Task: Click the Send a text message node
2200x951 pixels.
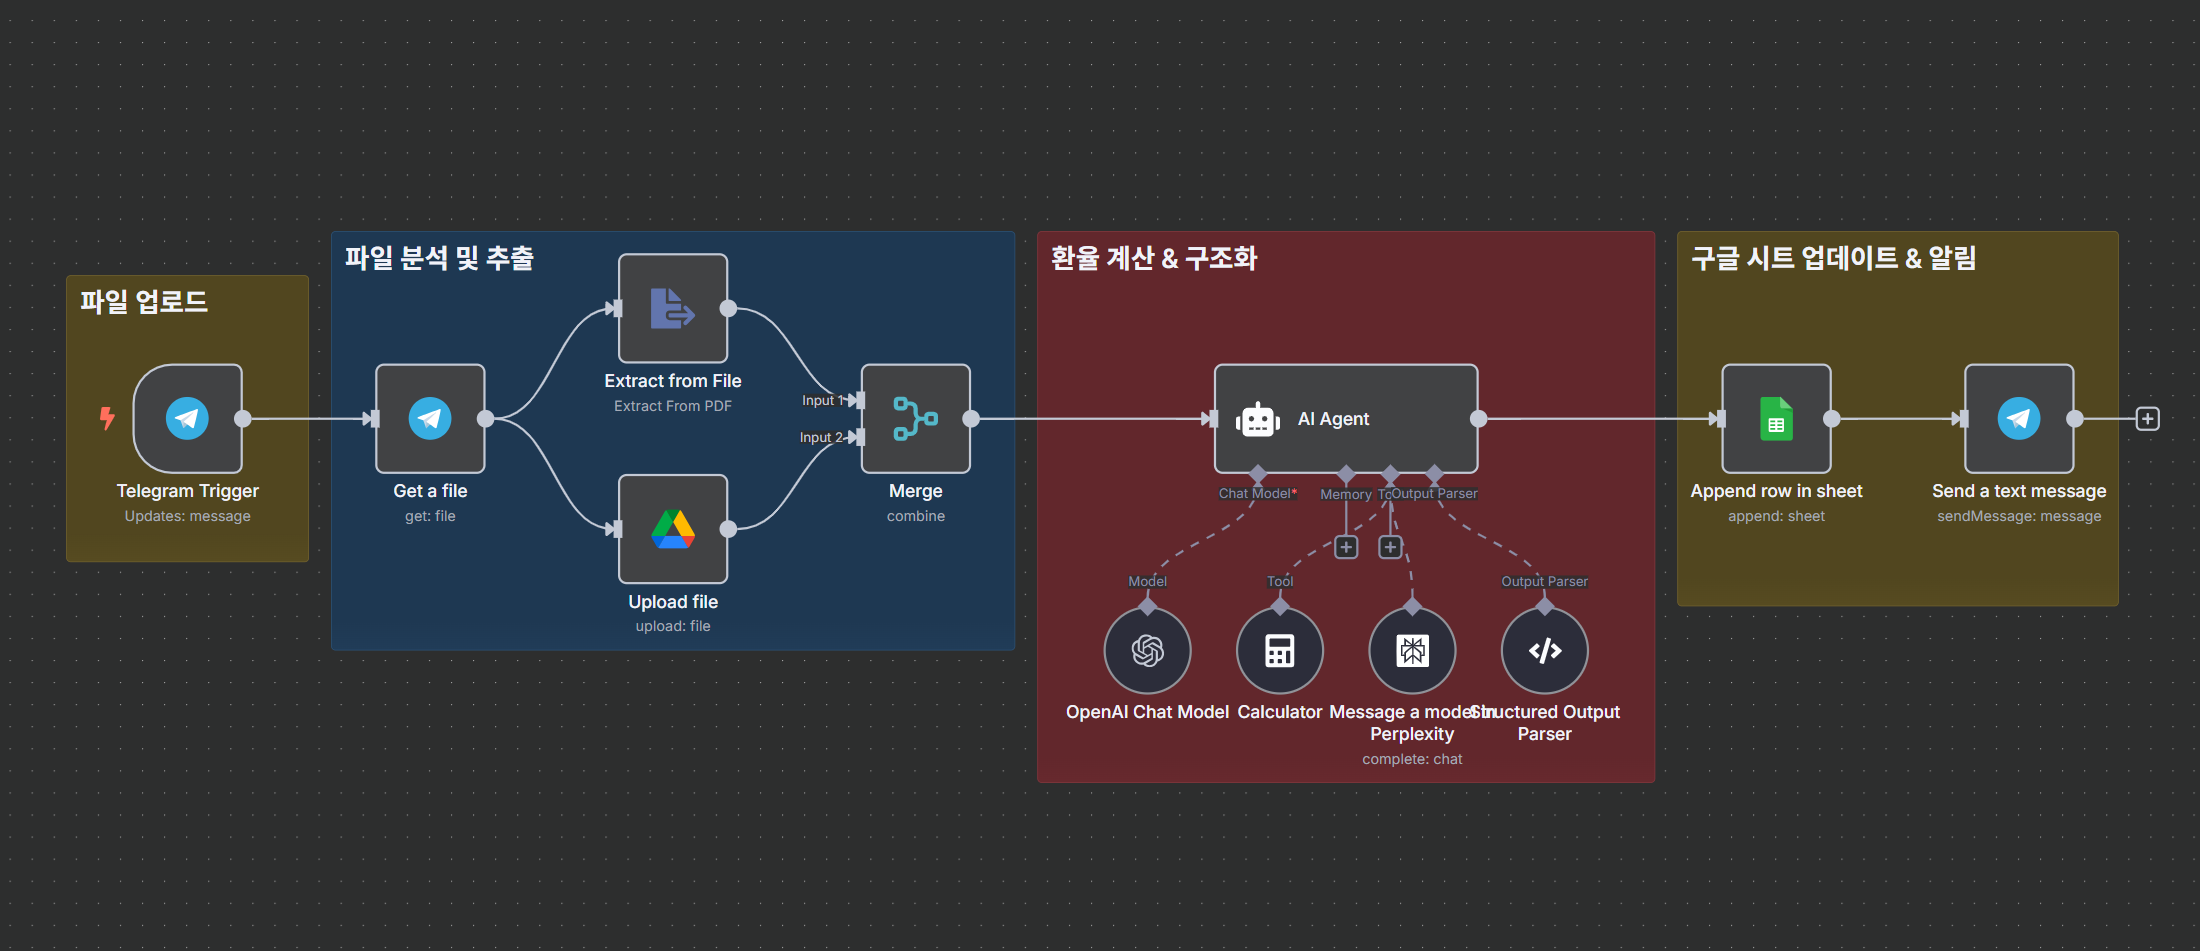Action: (2019, 418)
